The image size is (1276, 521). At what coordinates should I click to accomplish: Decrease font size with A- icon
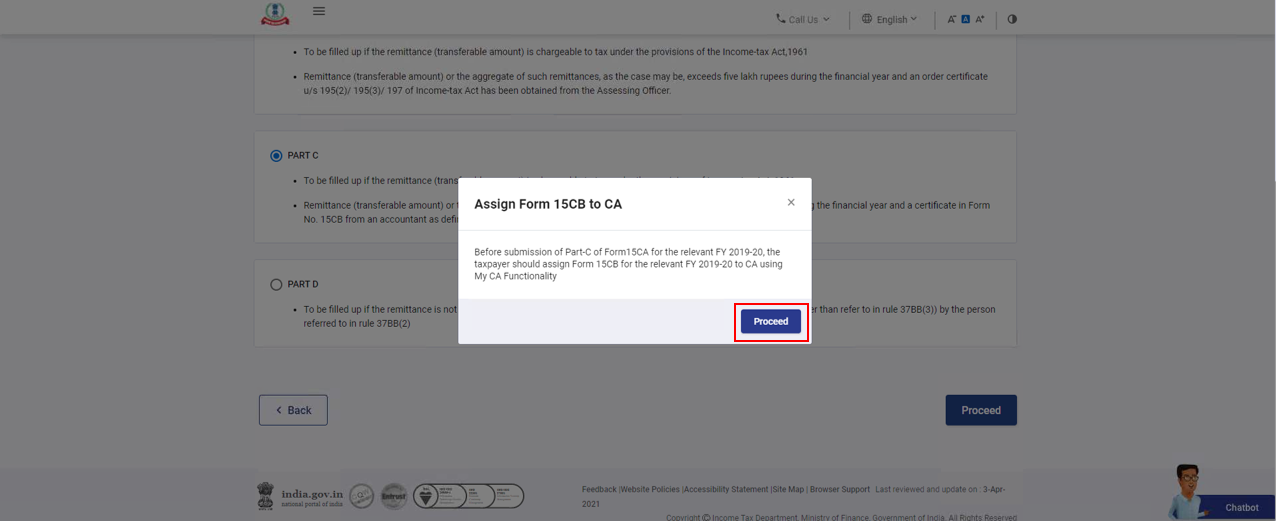coord(952,19)
